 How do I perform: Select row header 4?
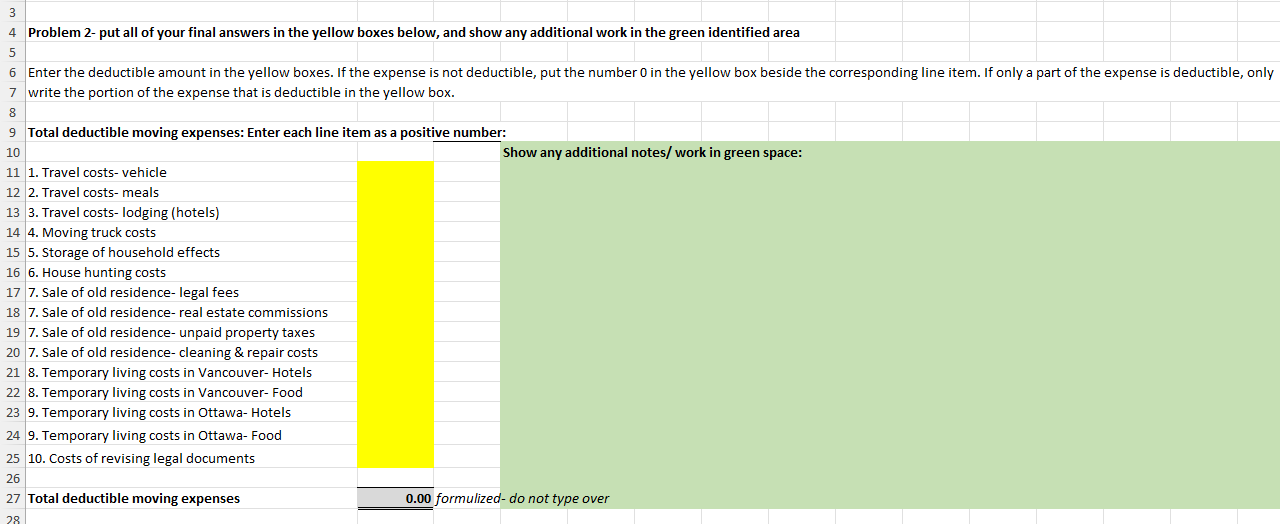coord(12,32)
